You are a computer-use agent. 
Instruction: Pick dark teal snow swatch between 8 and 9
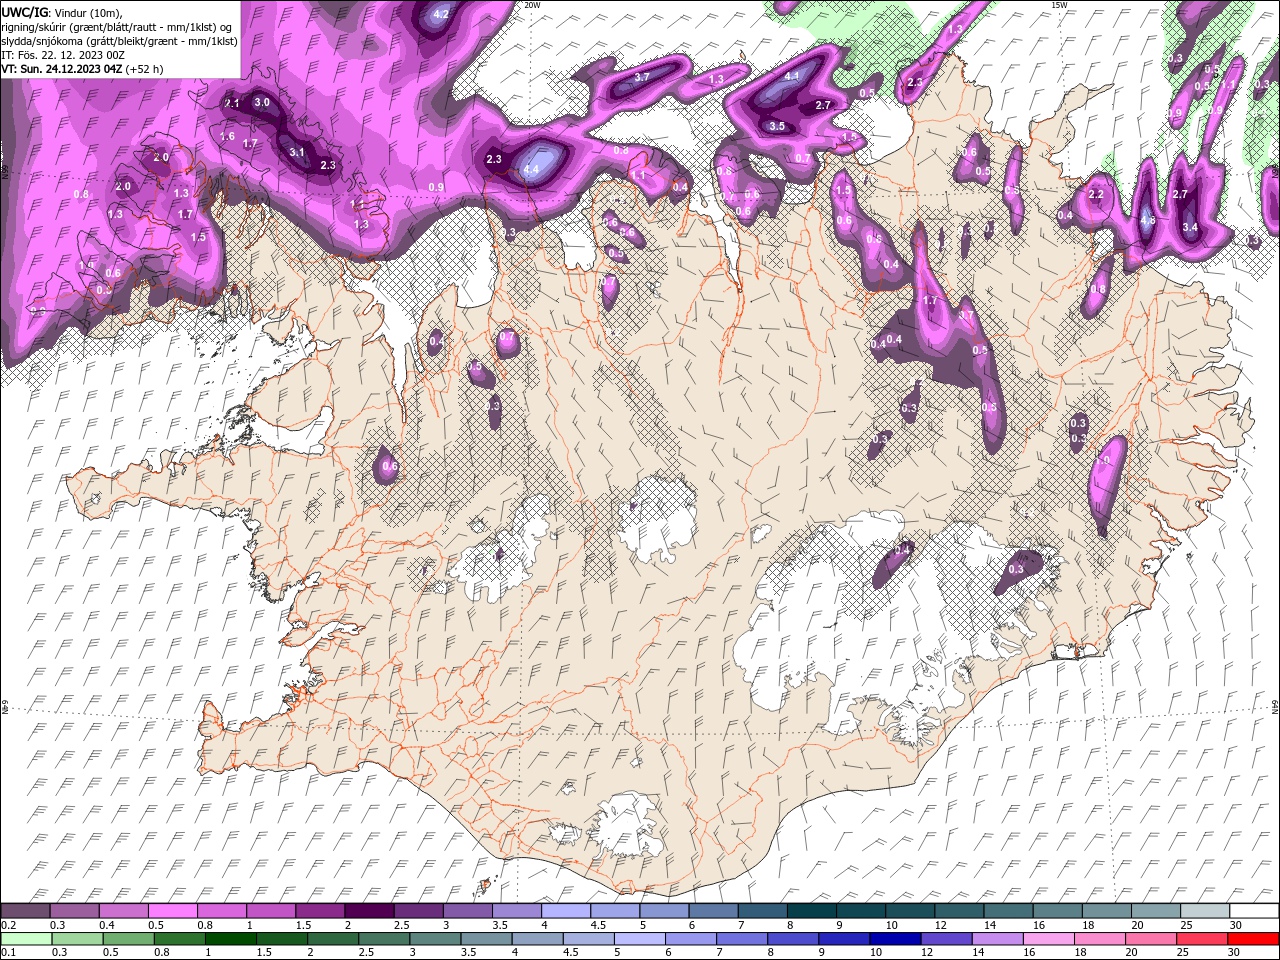[811, 911]
